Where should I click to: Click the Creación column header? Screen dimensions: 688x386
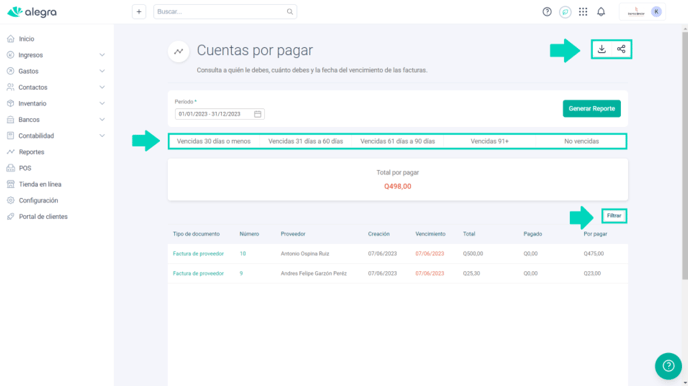(x=379, y=234)
